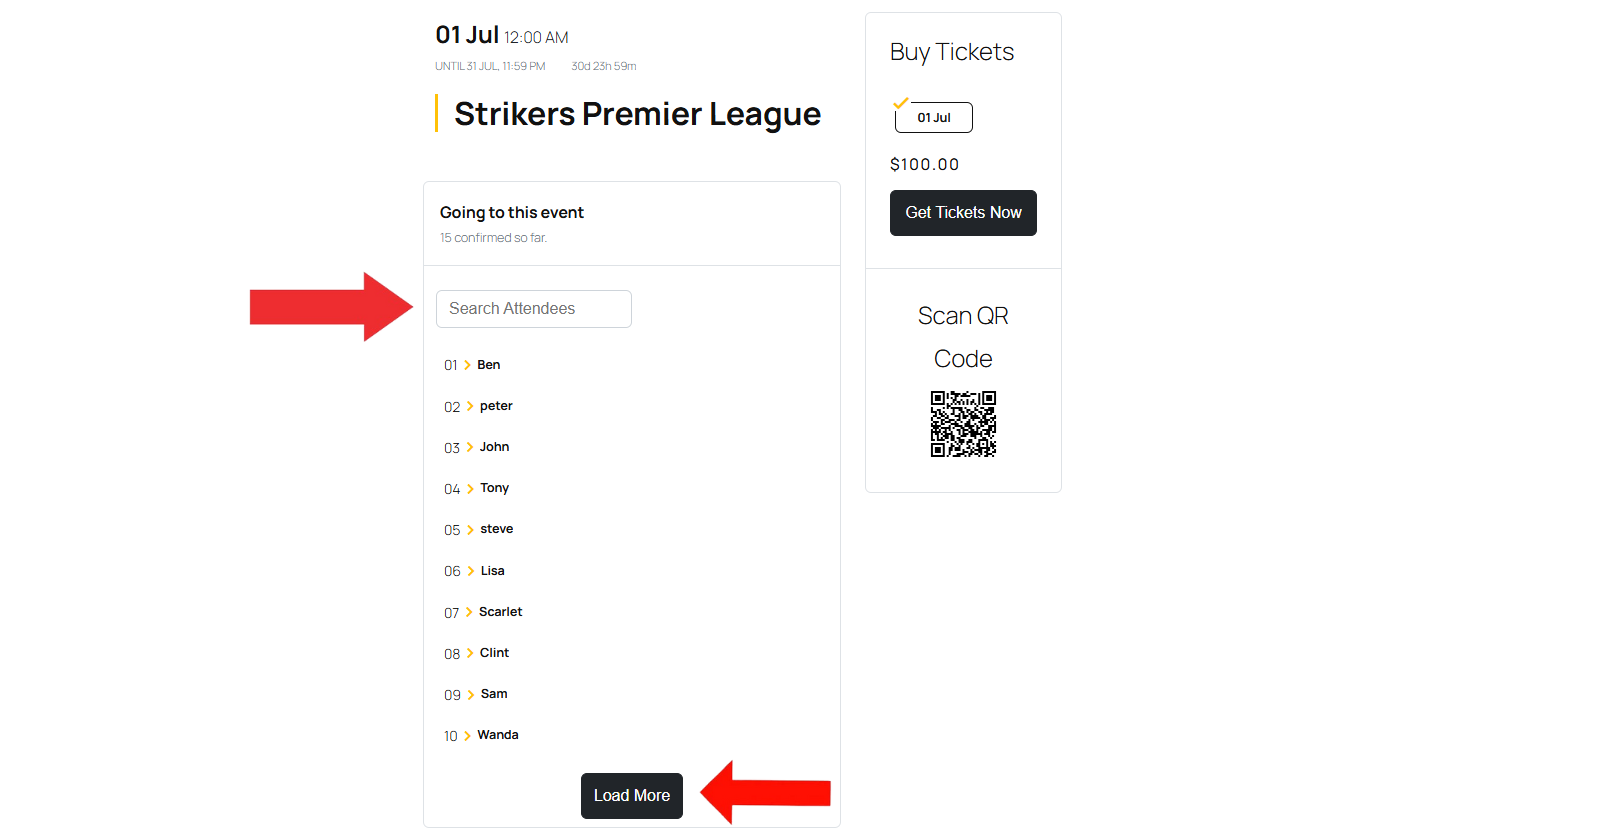Click the orange chevron next to John
The height and width of the screenshot is (839, 1620).
click(470, 447)
